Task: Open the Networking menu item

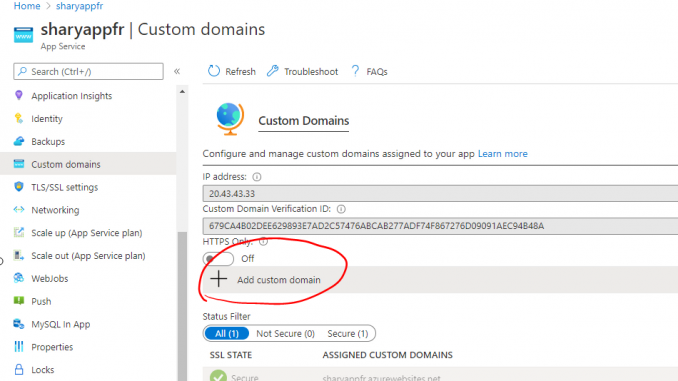Action: pos(55,210)
